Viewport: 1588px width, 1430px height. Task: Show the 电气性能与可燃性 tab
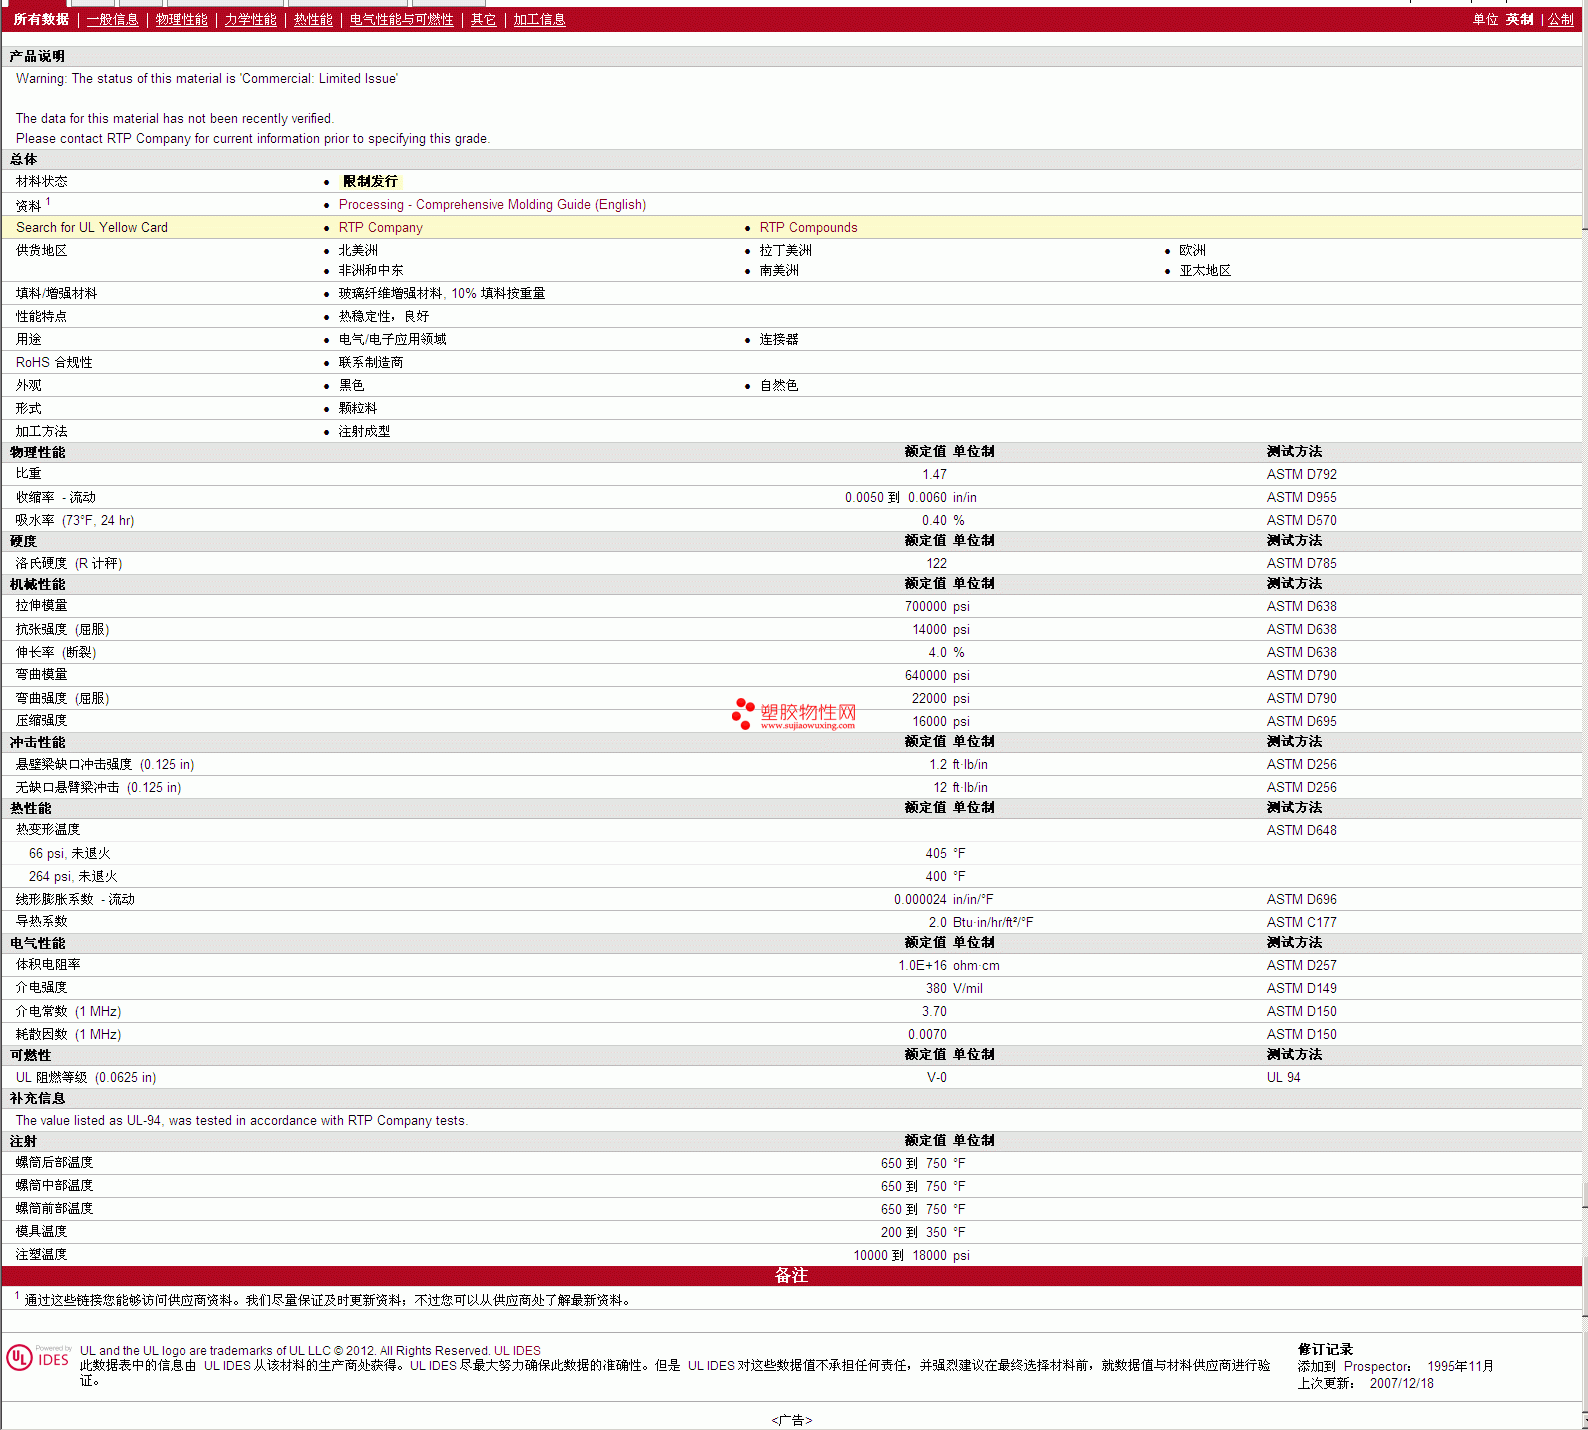(x=401, y=20)
